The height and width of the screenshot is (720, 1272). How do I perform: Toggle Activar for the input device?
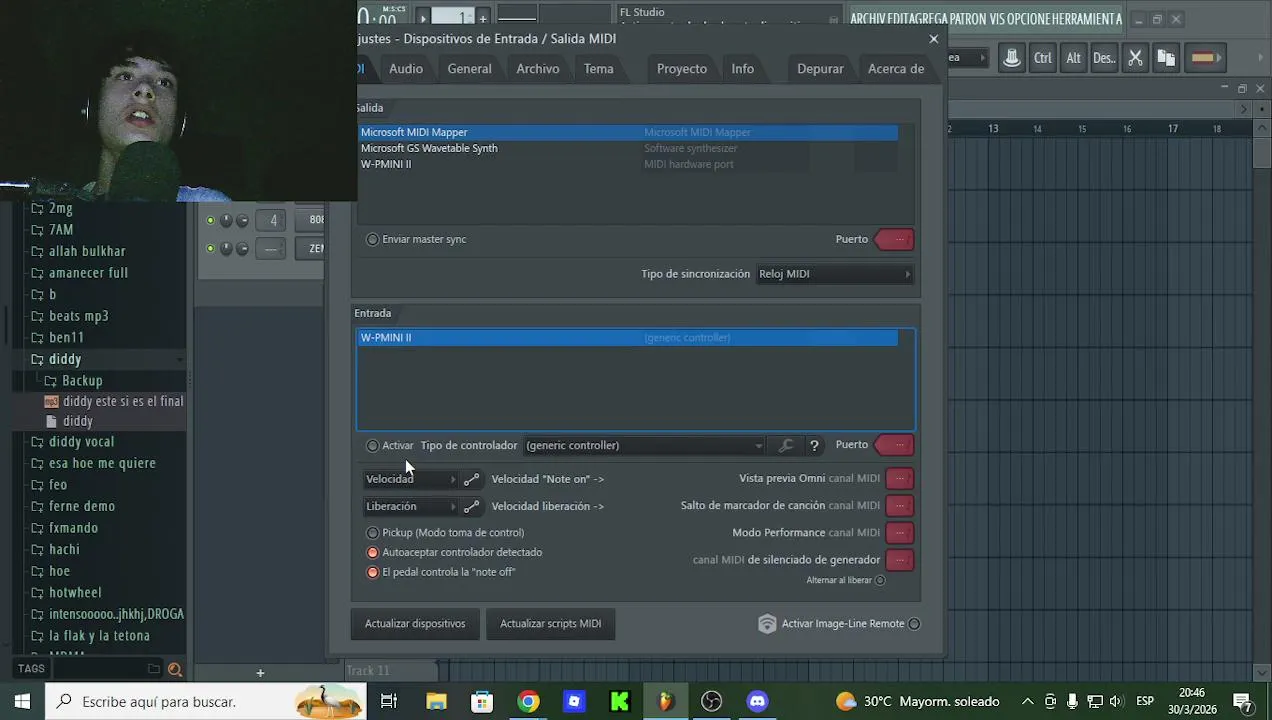click(x=373, y=446)
